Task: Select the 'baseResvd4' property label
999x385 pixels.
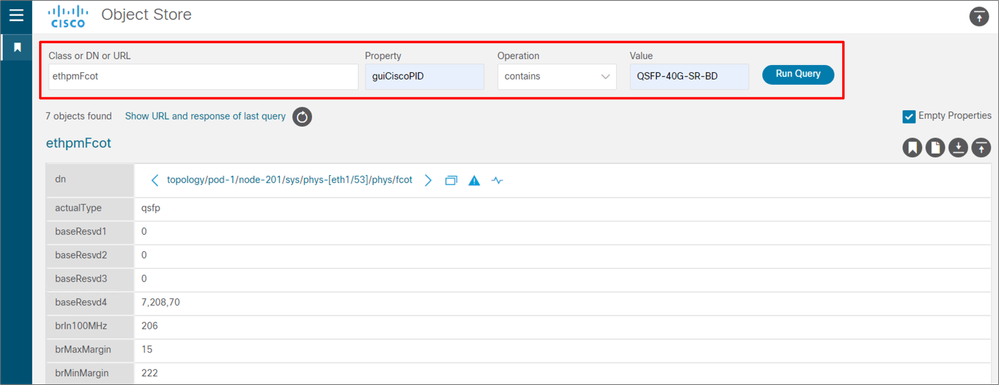Action: pos(81,302)
